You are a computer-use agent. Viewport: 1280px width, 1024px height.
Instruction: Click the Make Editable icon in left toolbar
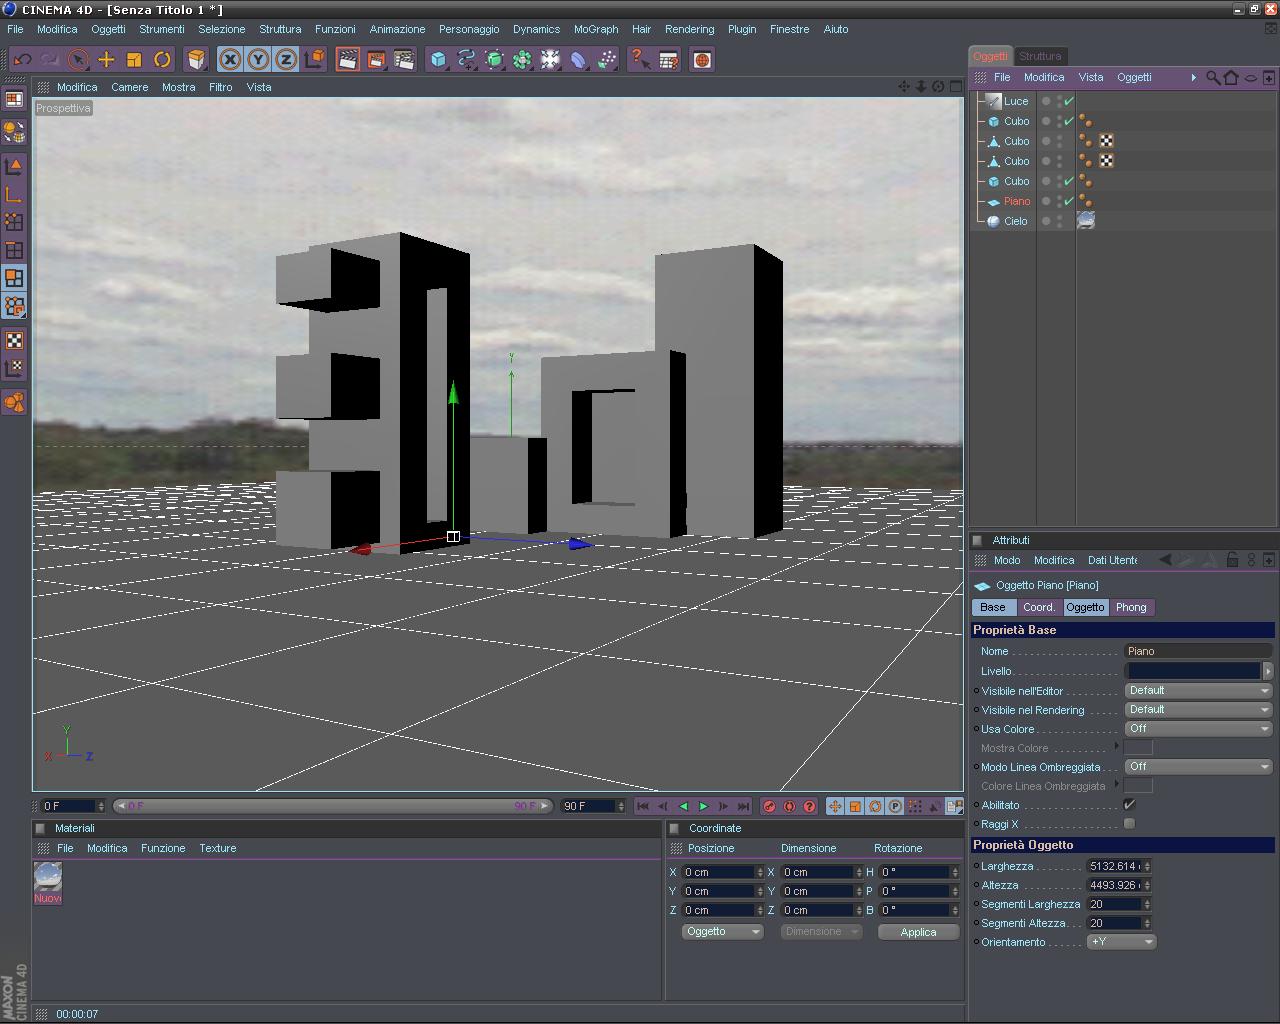coord(14,132)
